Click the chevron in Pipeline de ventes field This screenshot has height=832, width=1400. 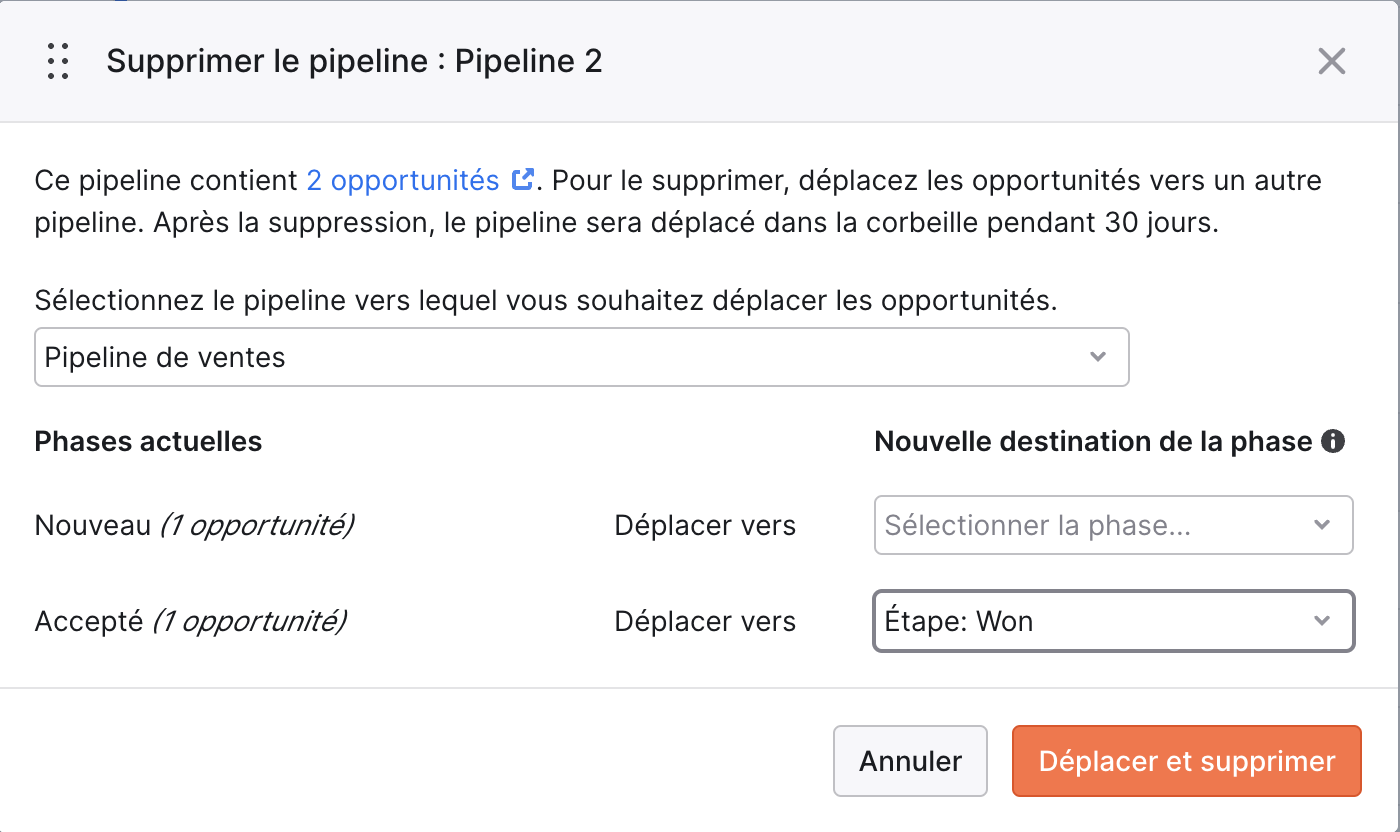coord(1098,357)
